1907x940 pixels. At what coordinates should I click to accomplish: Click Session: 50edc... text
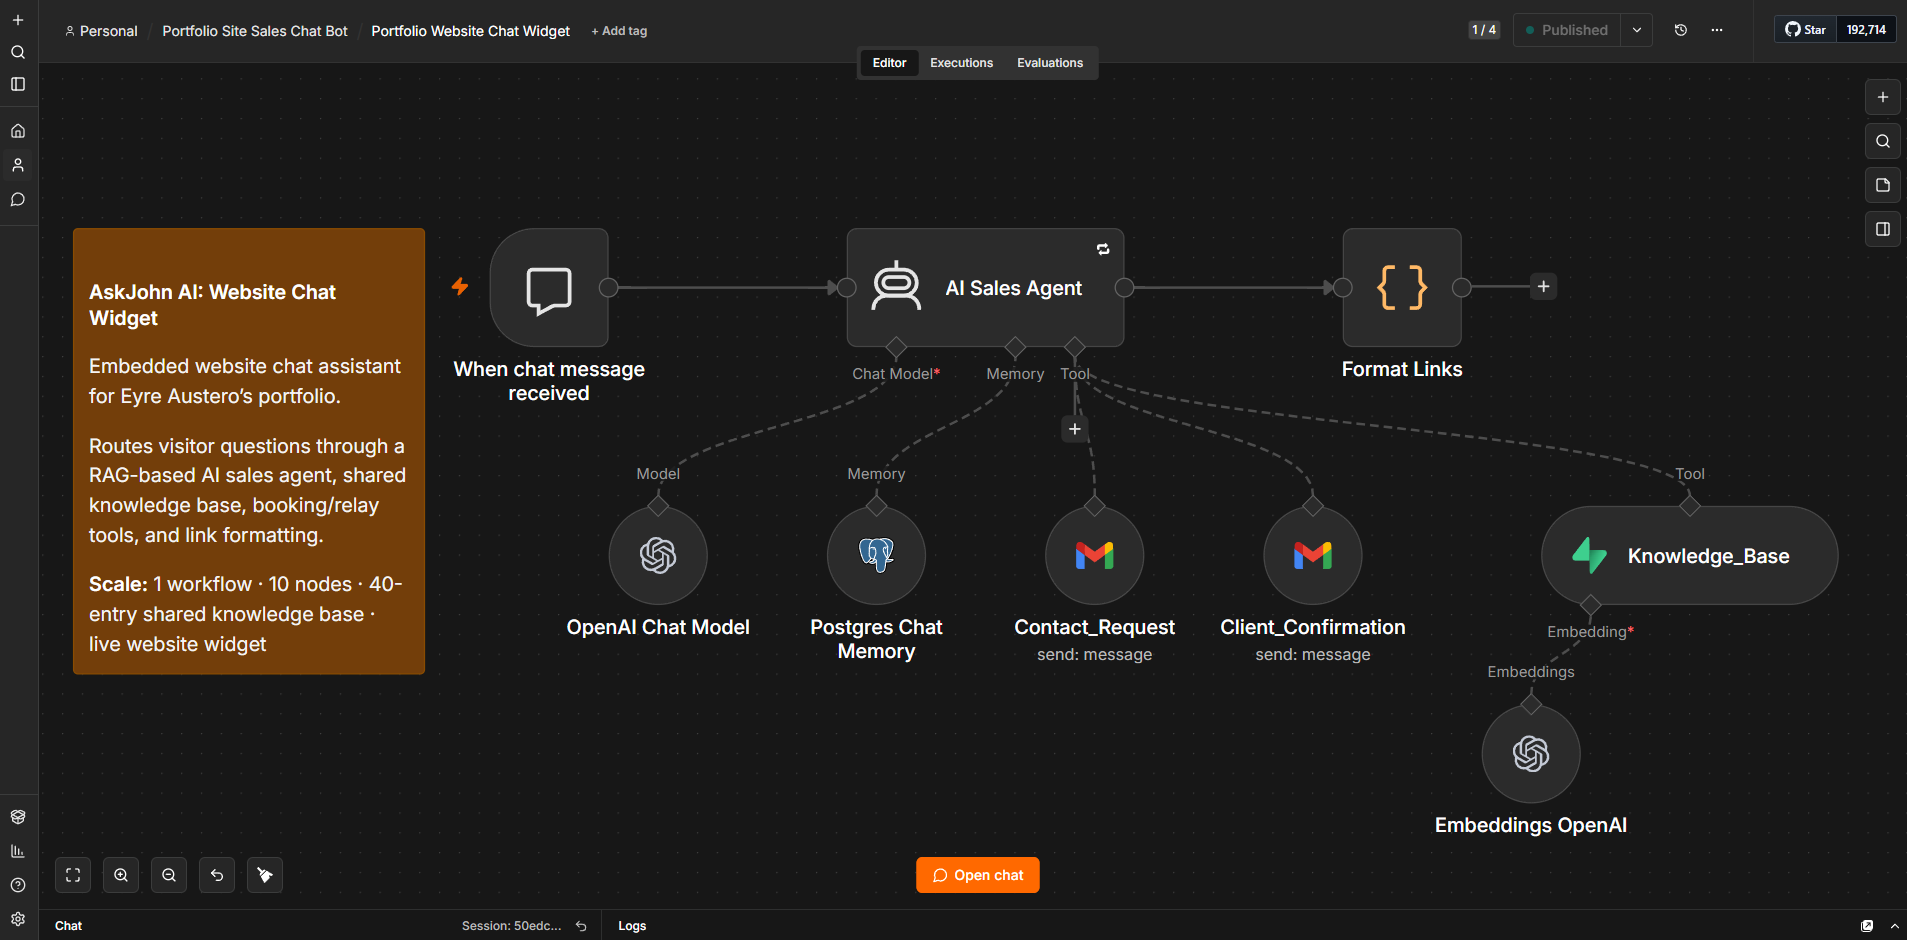[512, 926]
